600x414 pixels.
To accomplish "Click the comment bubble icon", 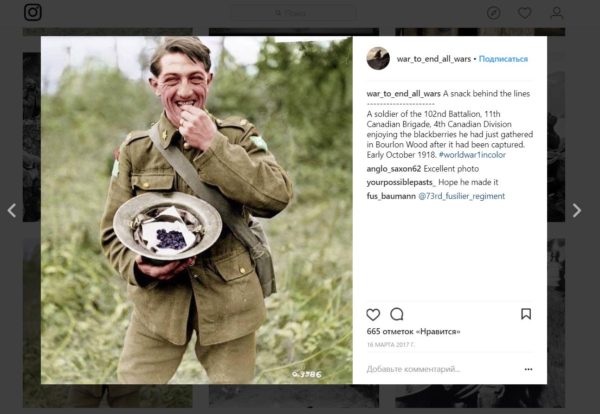I will [x=397, y=314].
